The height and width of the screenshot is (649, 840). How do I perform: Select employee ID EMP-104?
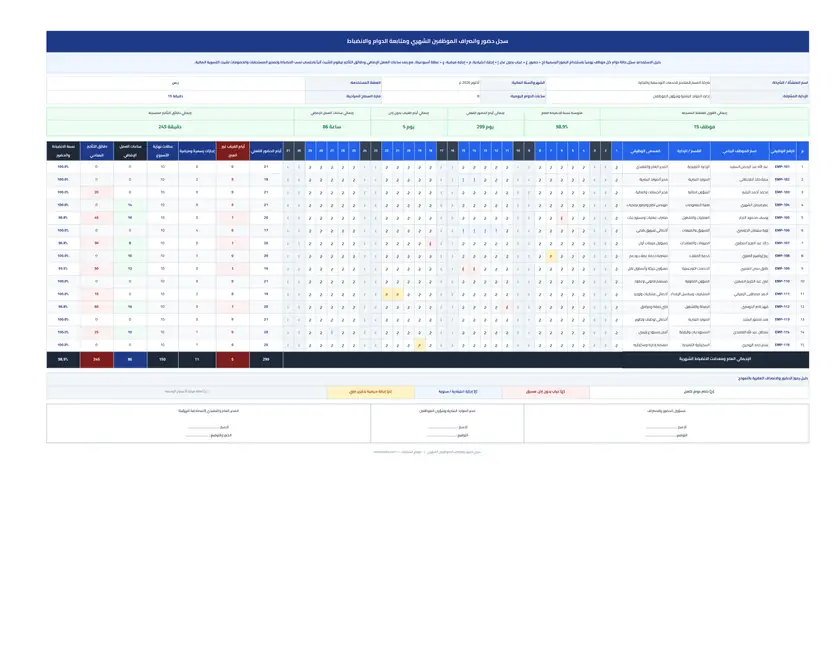point(782,205)
